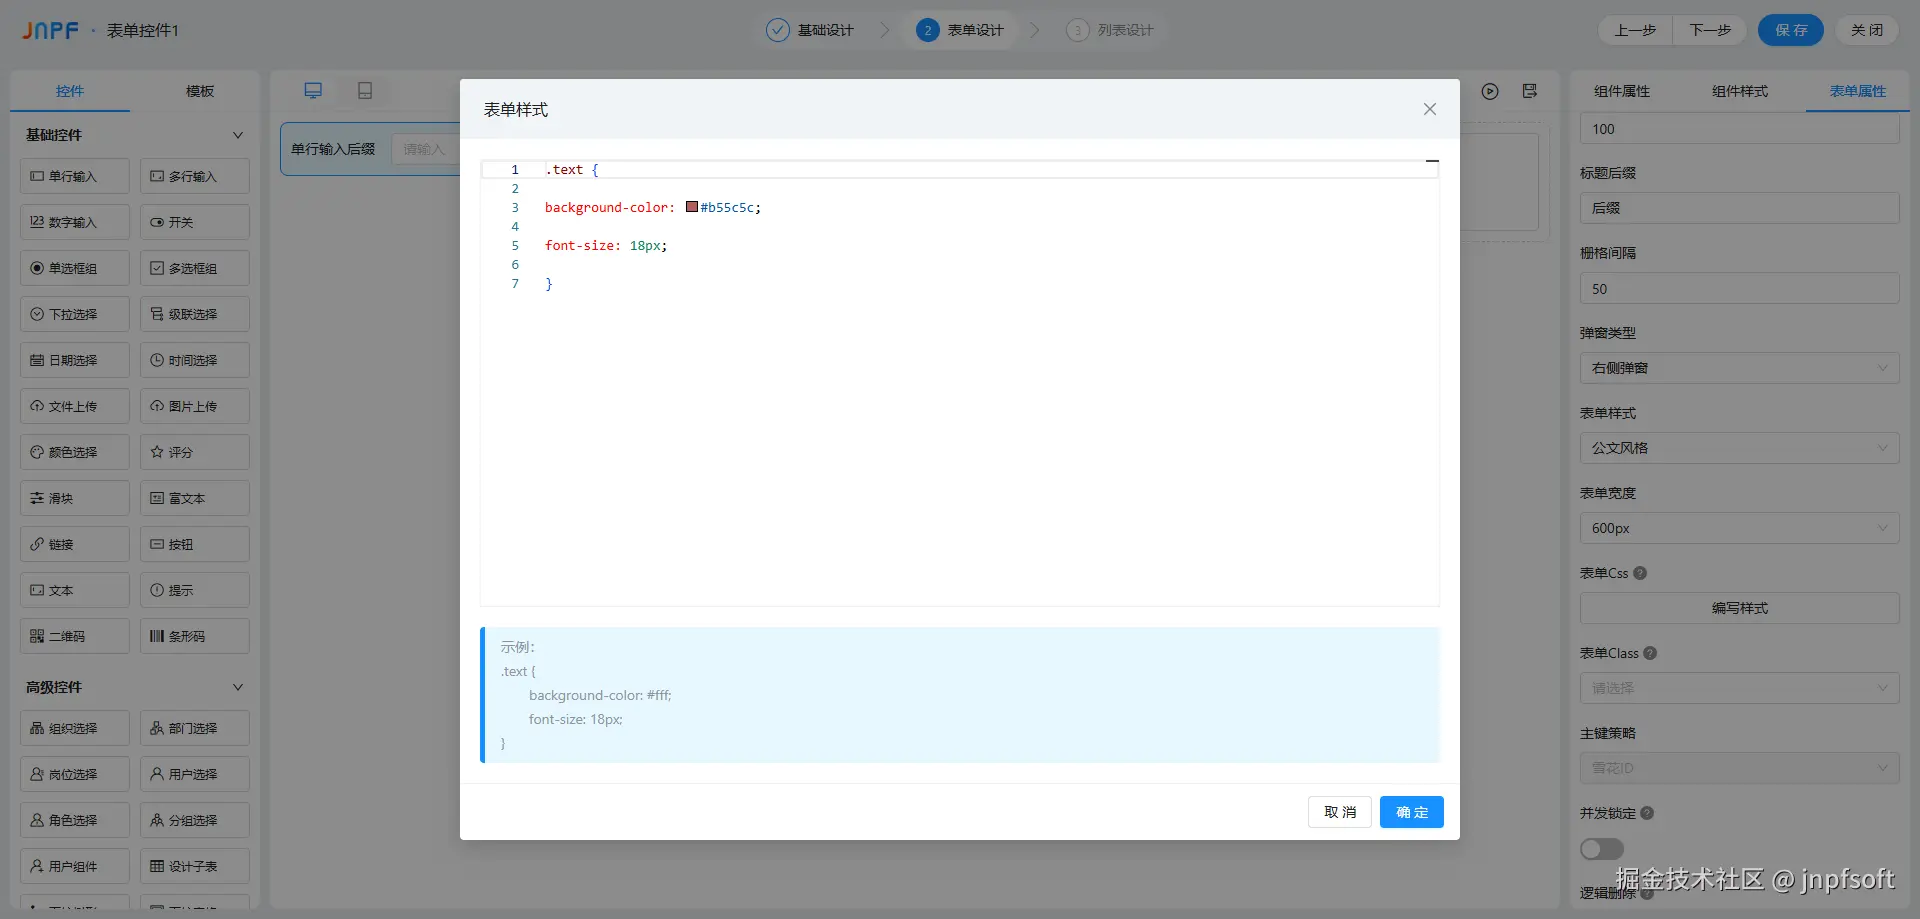Add the 下拉选择 control
This screenshot has width=1920, height=919.
[x=75, y=314]
